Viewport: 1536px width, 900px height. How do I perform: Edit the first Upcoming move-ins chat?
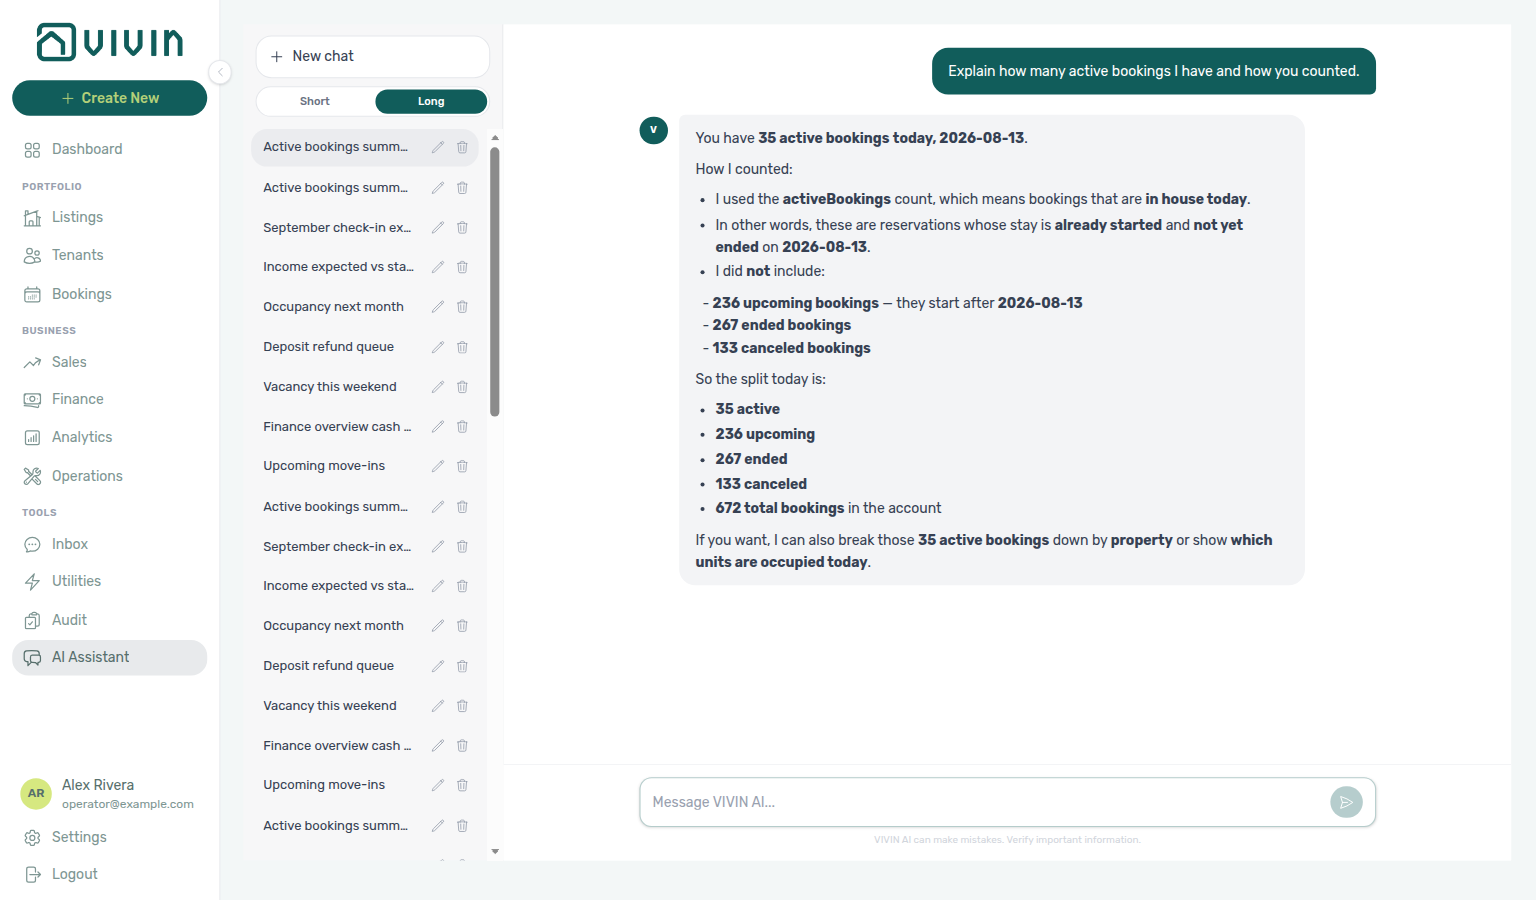pyautogui.click(x=437, y=466)
